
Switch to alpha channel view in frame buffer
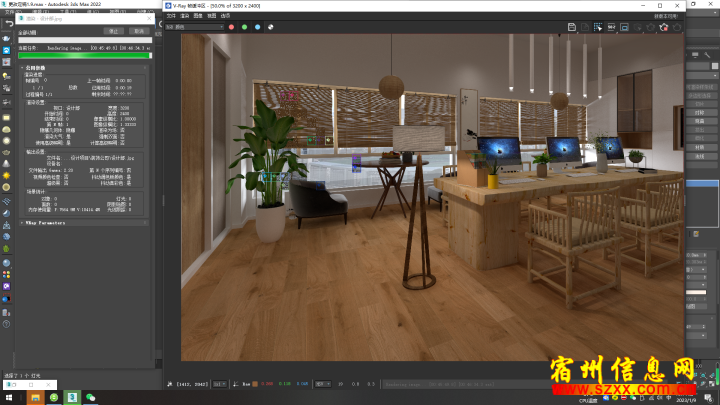270,27
